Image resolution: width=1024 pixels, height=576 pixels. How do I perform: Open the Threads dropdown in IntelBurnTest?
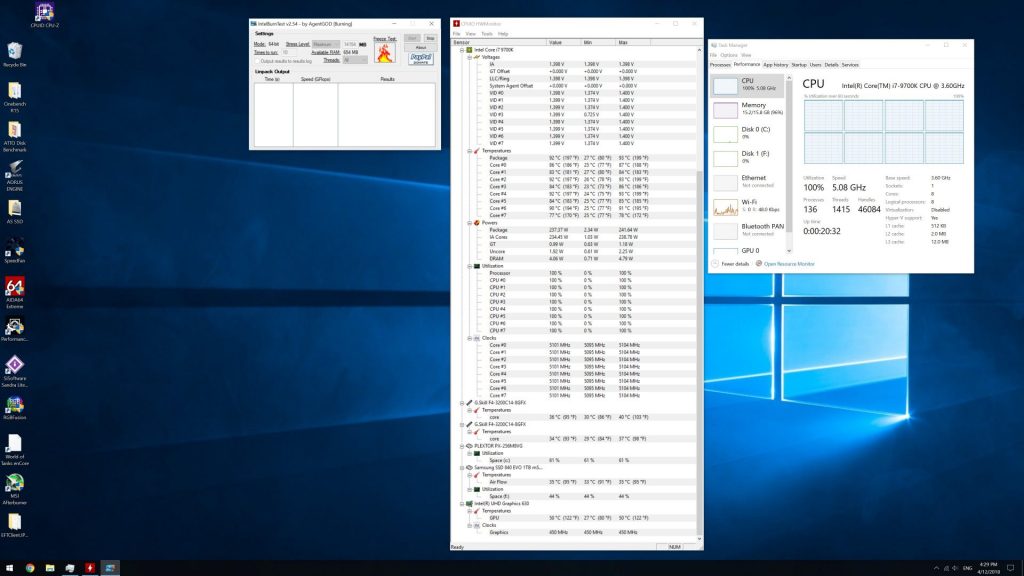[355, 60]
